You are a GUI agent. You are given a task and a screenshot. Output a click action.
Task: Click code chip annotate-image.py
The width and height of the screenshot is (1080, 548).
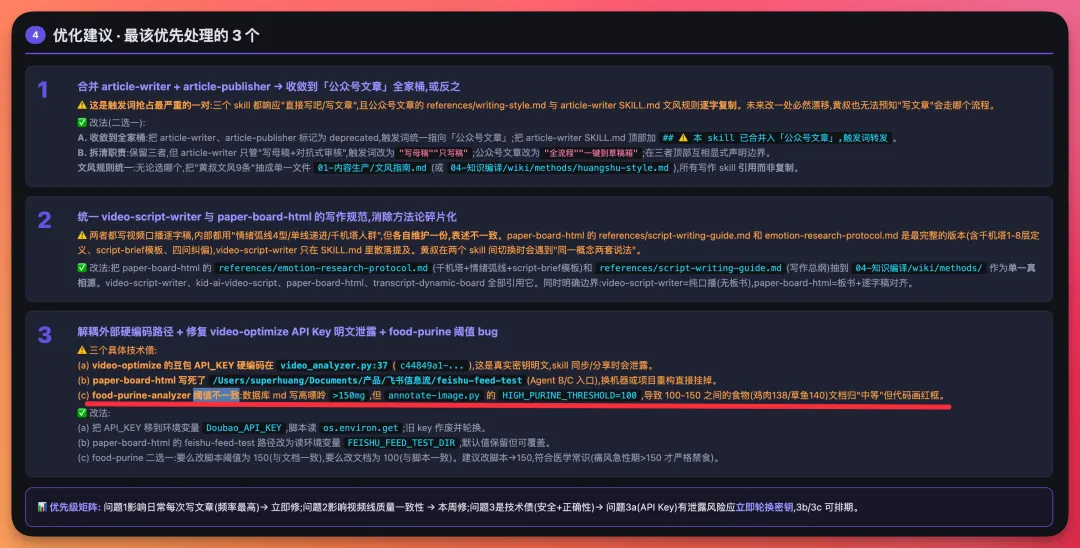coord(433,396)
